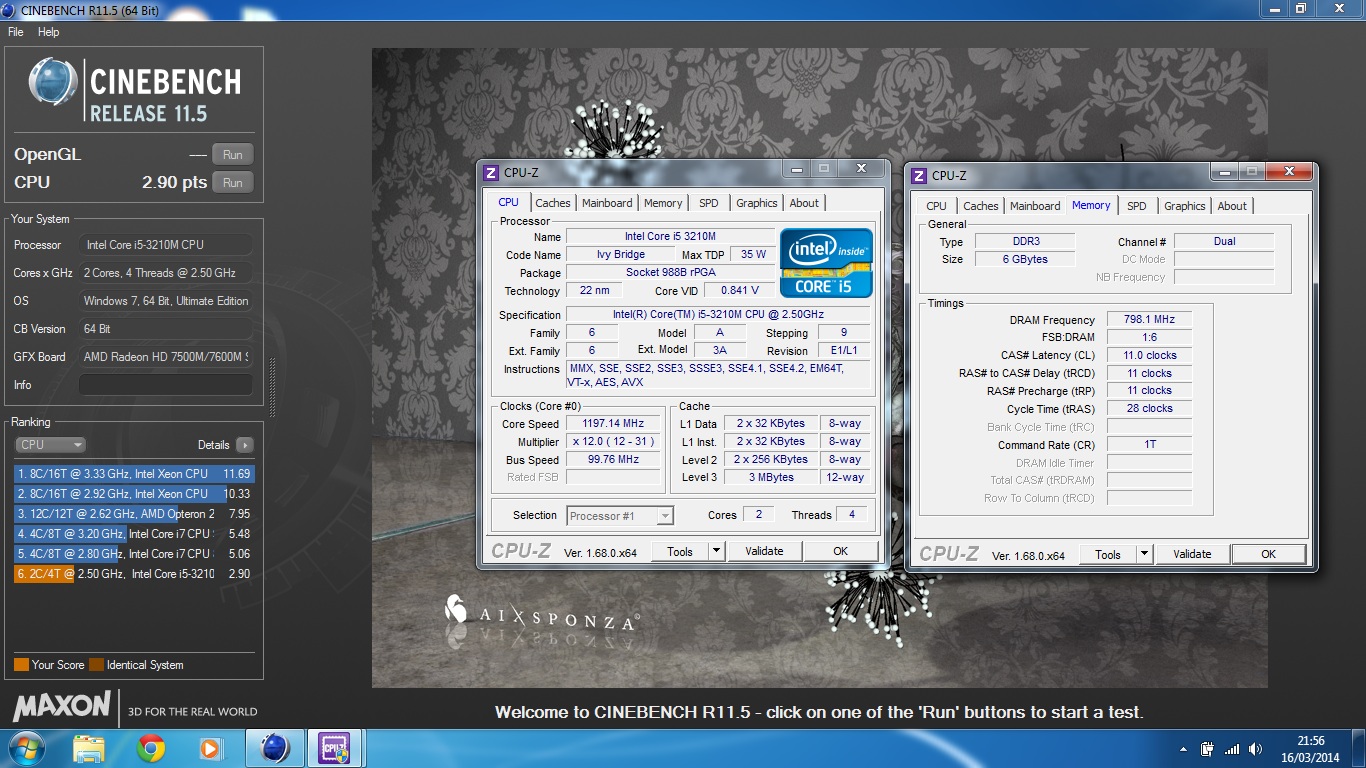Image resolution: width=1366 pixels, height=768 pixels.
Task: Click the MAXON logo
Action: coord(61,706)
